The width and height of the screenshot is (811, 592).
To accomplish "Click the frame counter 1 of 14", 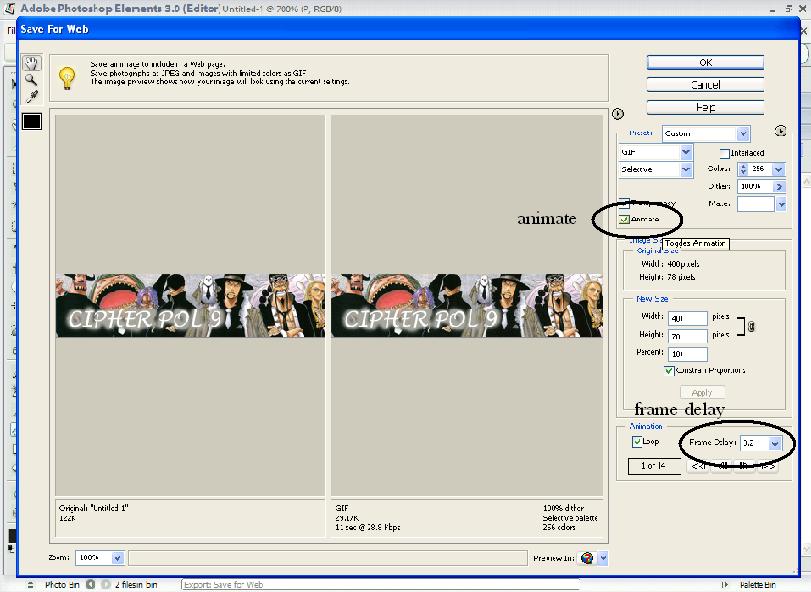I will tap(653, 466).
